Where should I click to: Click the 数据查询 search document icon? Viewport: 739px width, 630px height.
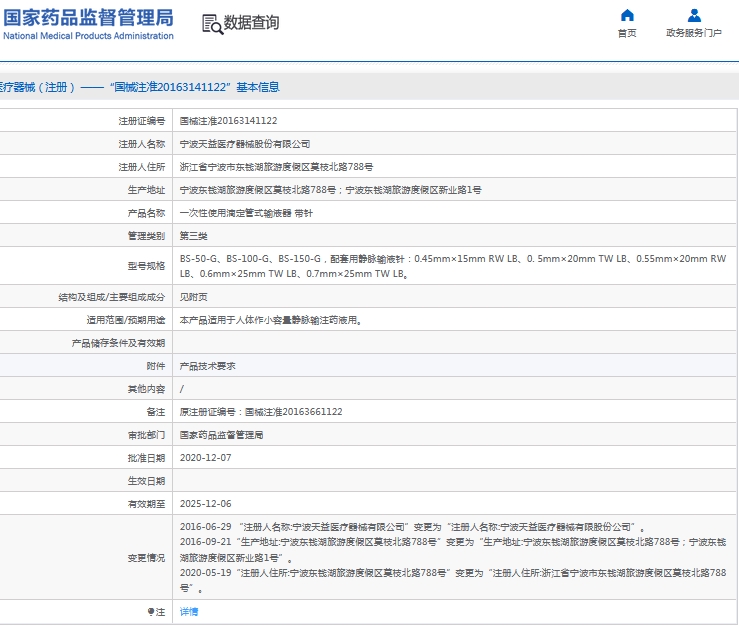tap(212, 24)
